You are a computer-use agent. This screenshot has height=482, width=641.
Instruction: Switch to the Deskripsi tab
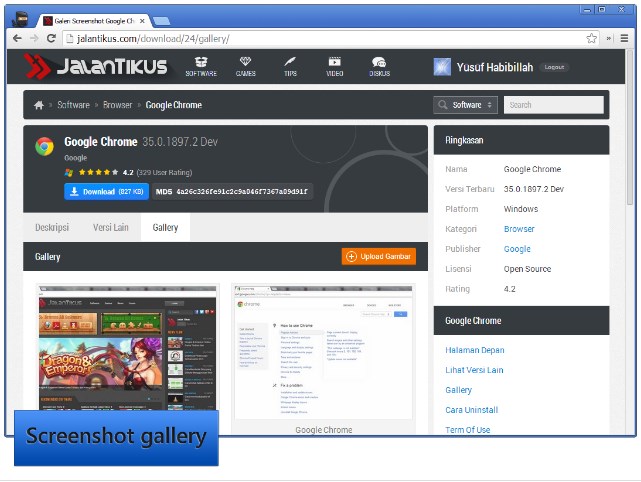pyautogui.click(x=52, y=227)
